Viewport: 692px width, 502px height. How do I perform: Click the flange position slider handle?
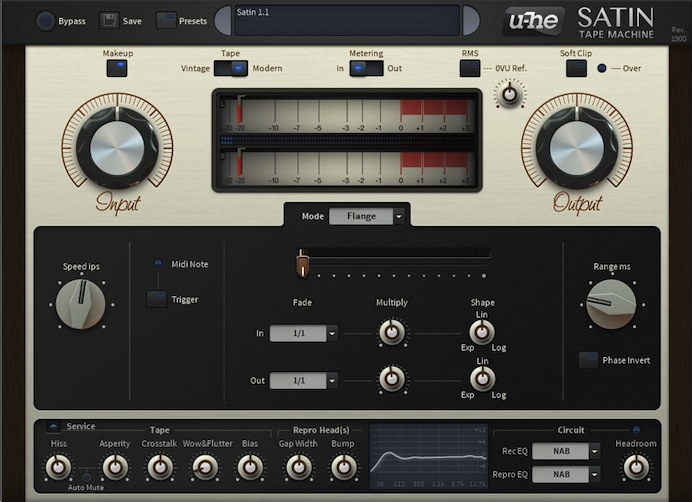click(302, 264)
